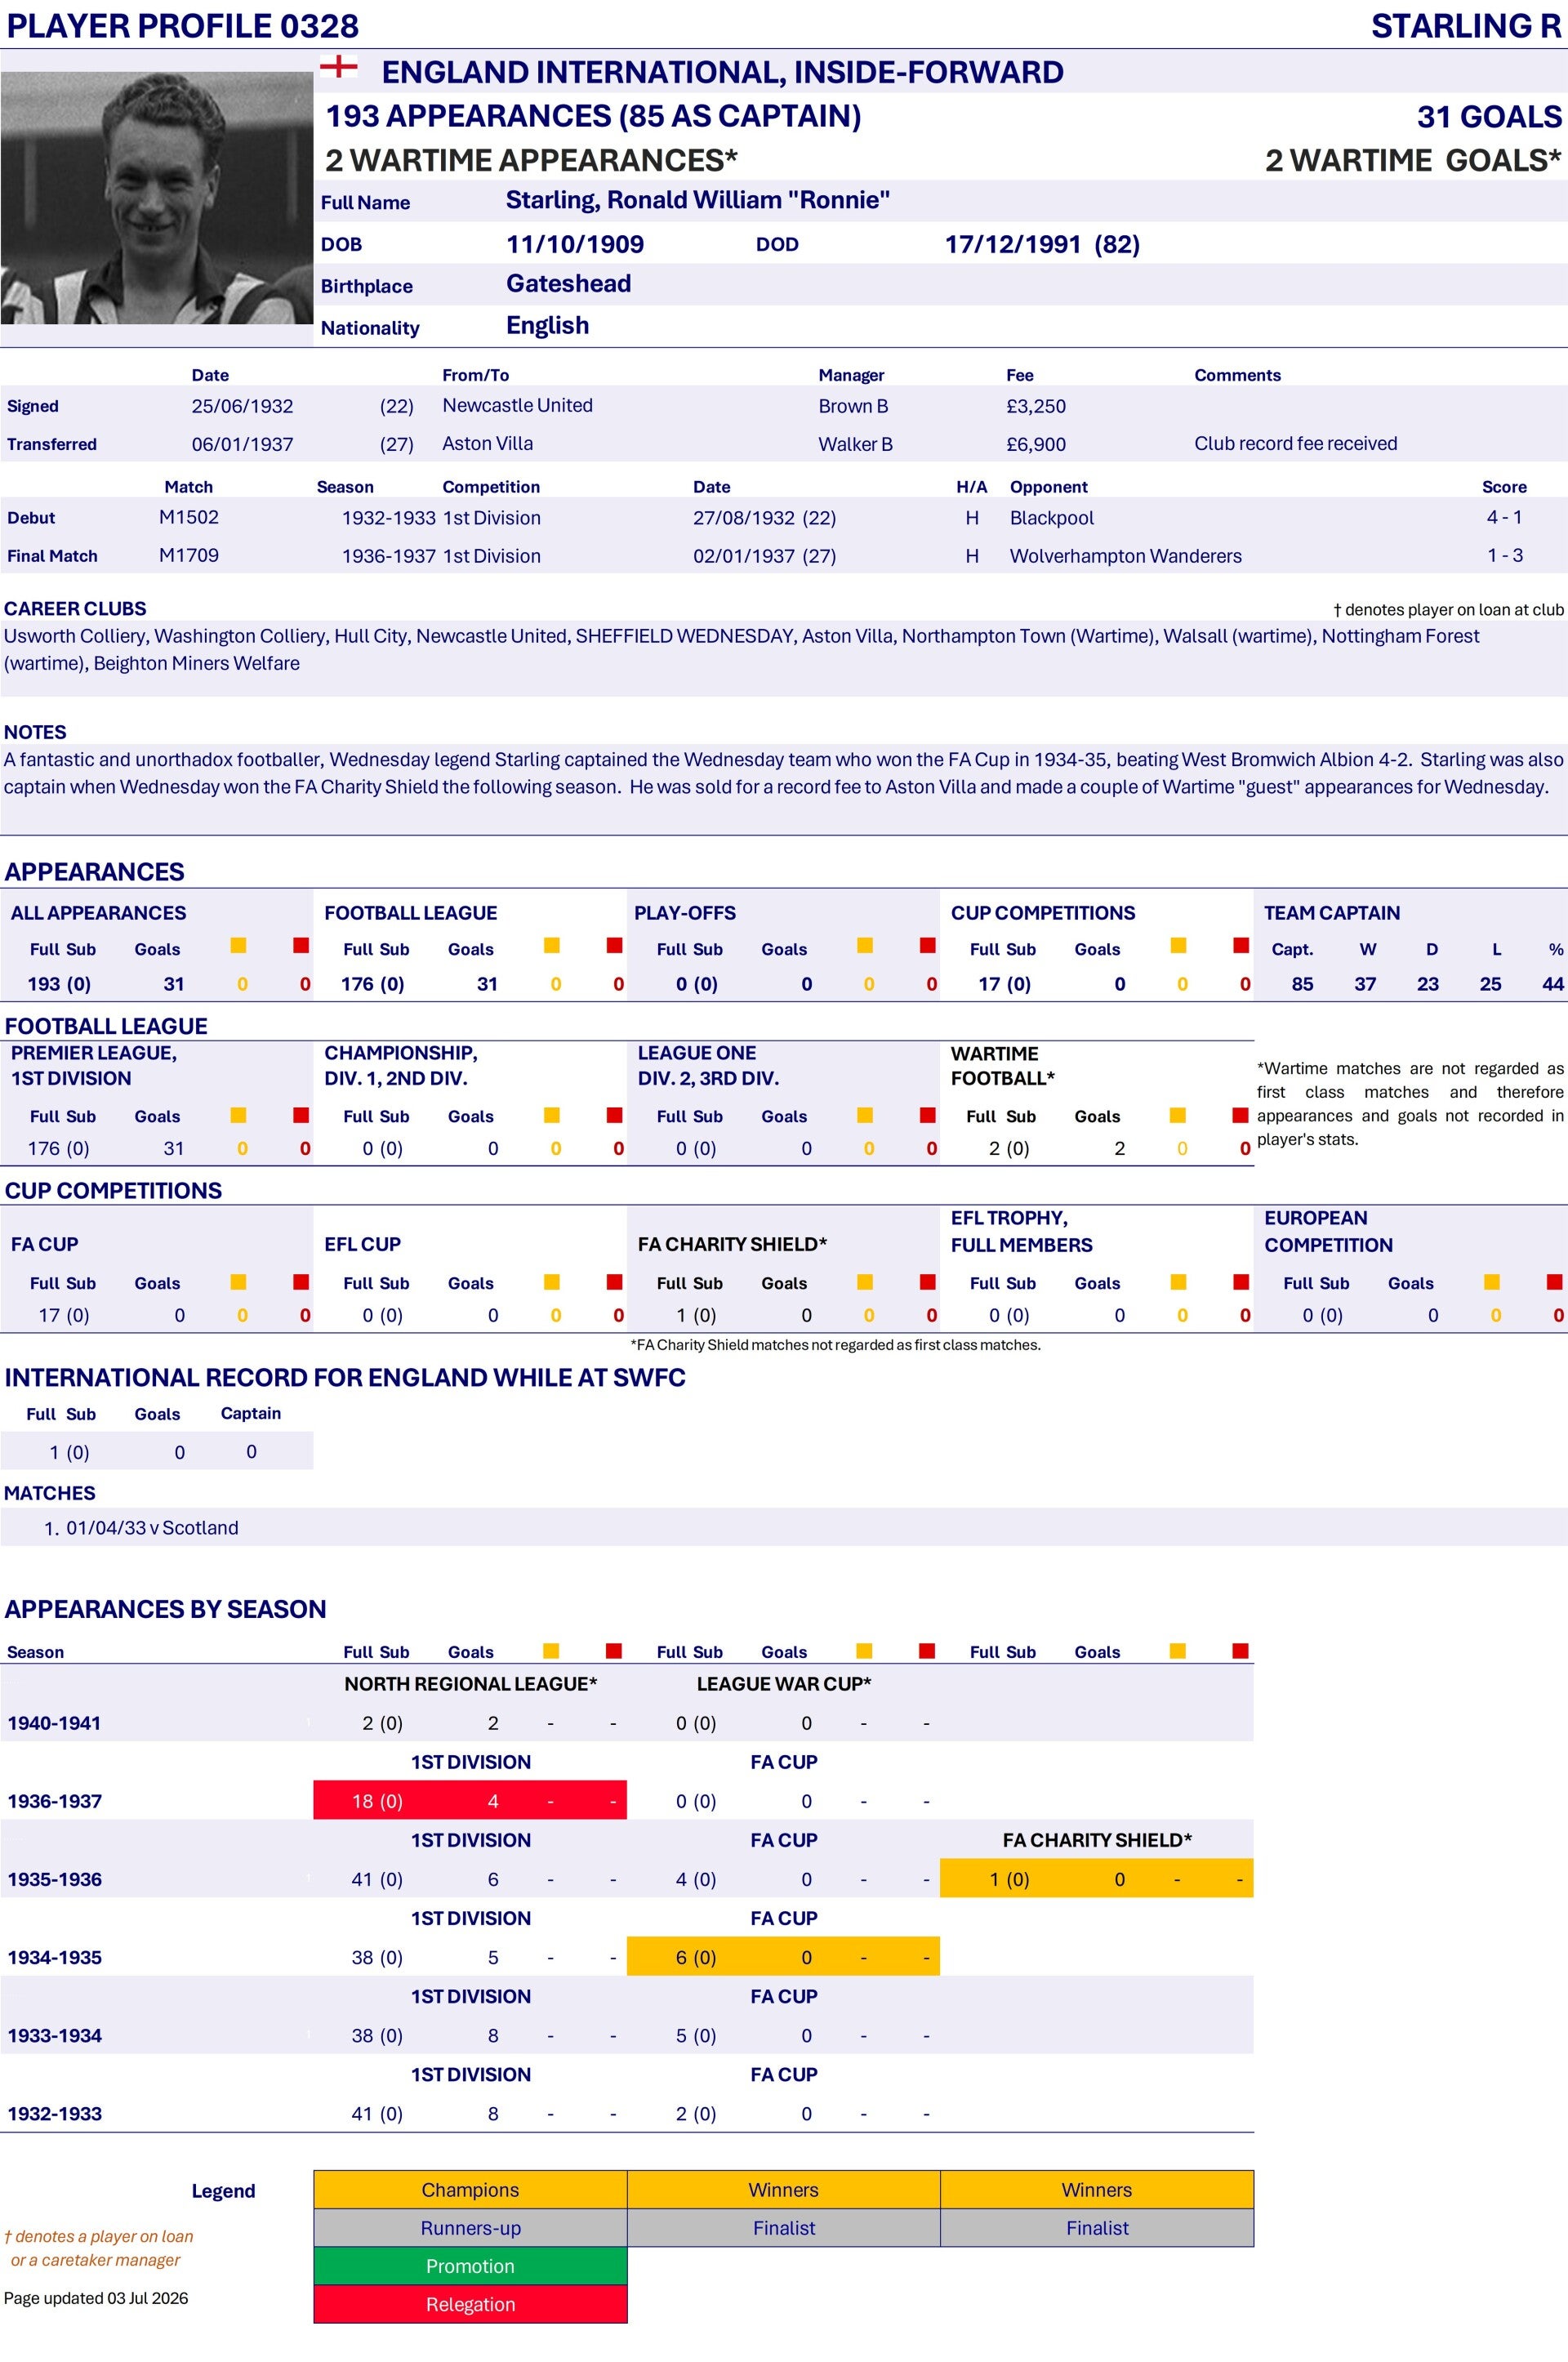Click the Ronnie Starling player photo
This screenshot has height=2362, width=1568.
(x=157, y=198)
